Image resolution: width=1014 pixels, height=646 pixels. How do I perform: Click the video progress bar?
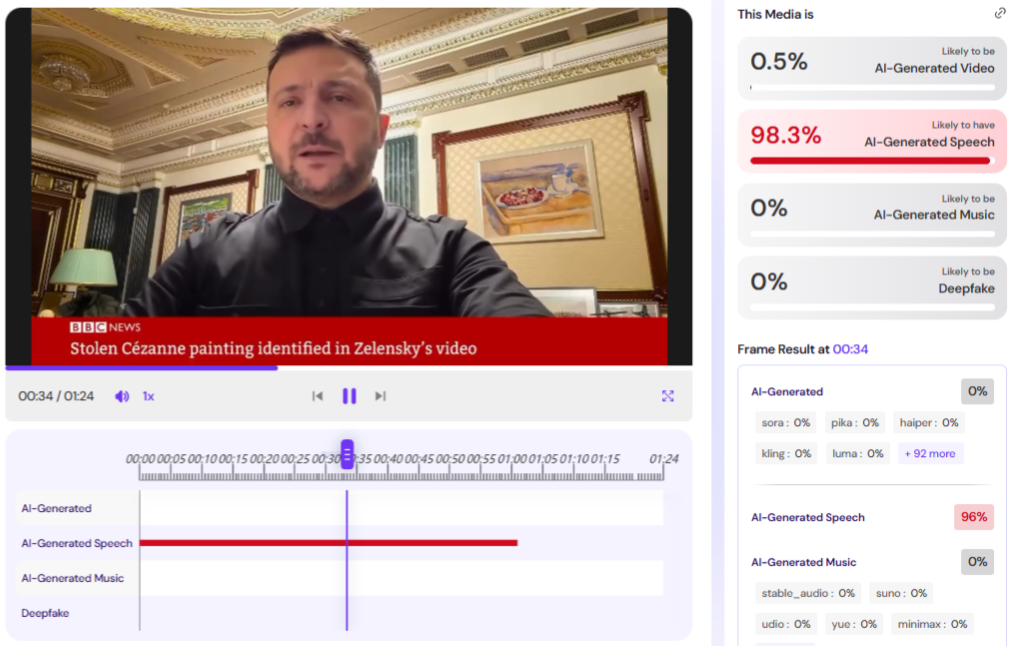click(x=349, y=368)
